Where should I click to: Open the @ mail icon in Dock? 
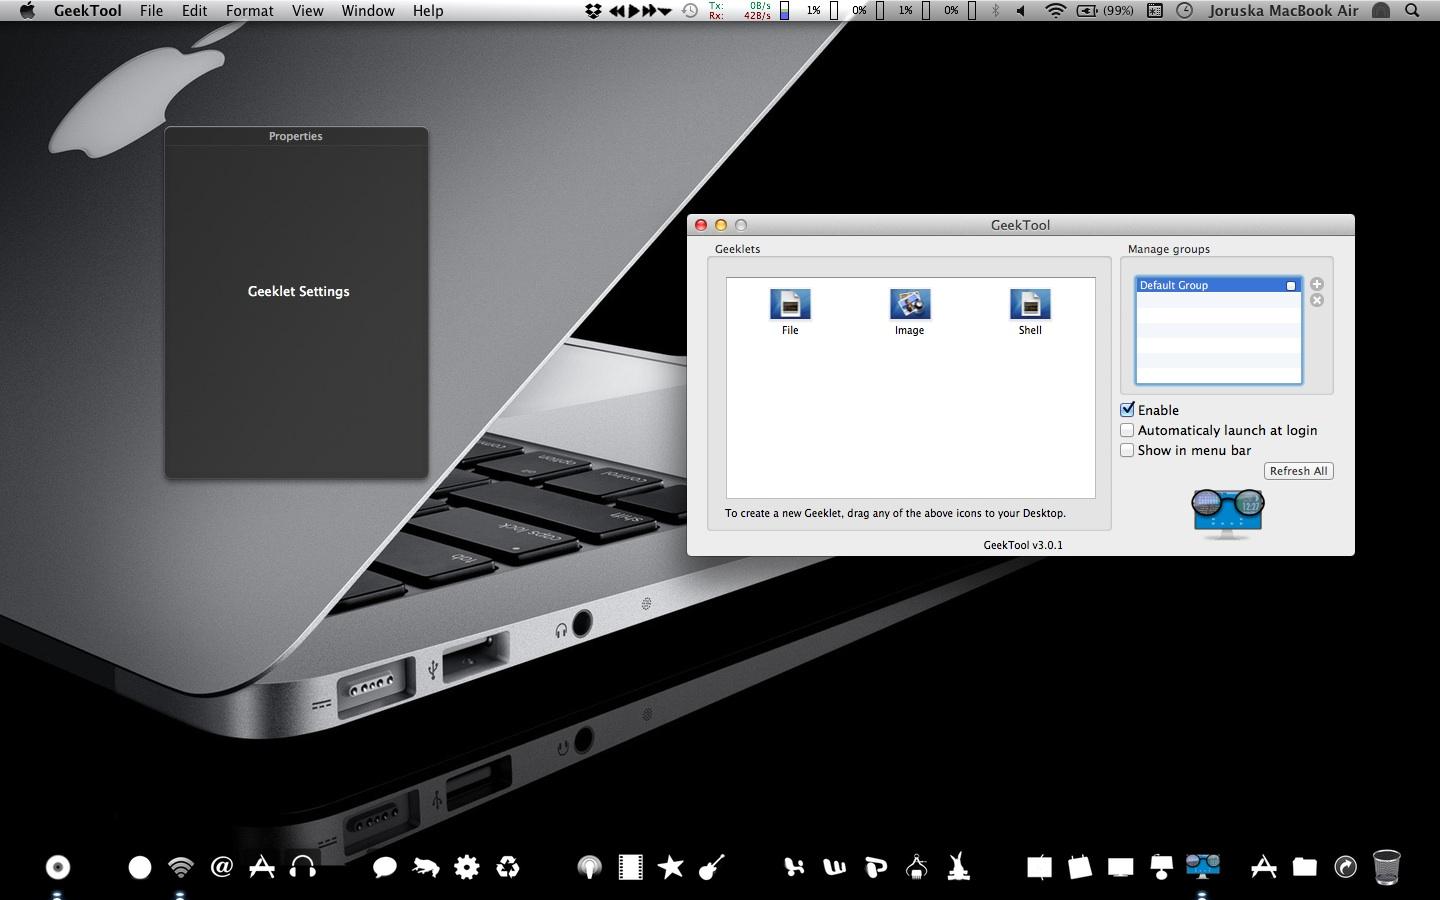coord(222,866)
